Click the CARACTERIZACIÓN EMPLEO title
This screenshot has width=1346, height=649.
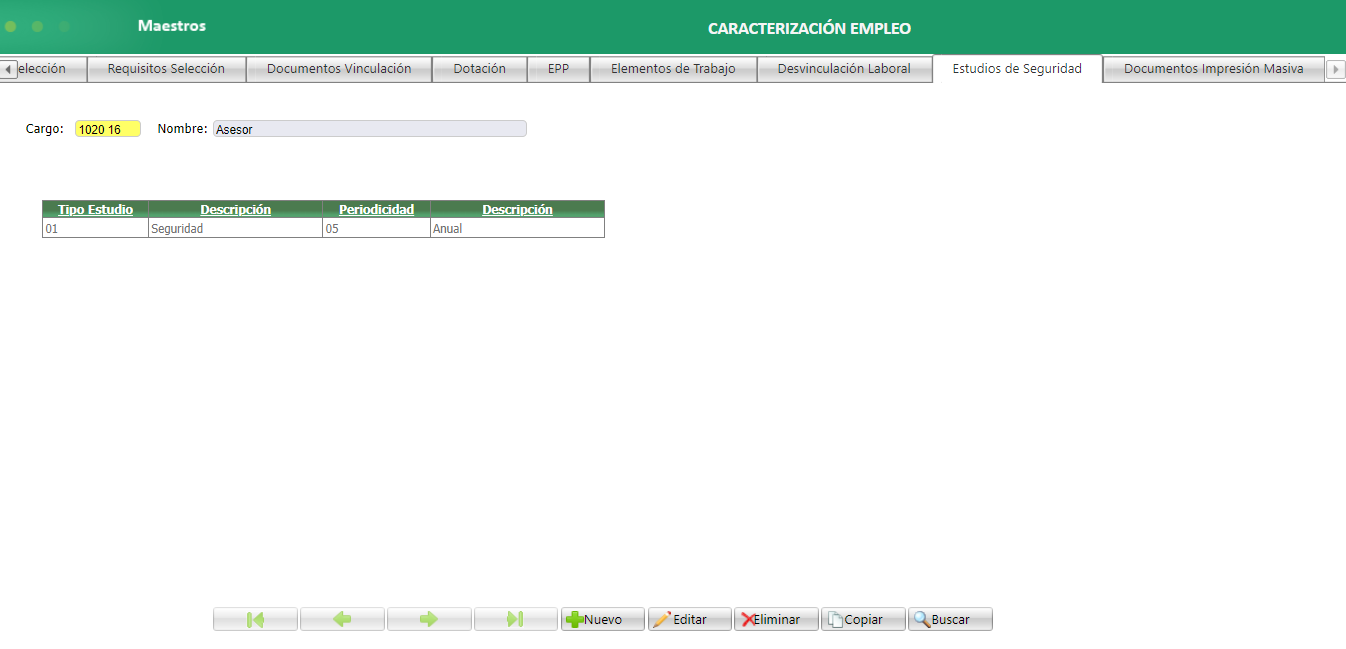pos(809,29)
